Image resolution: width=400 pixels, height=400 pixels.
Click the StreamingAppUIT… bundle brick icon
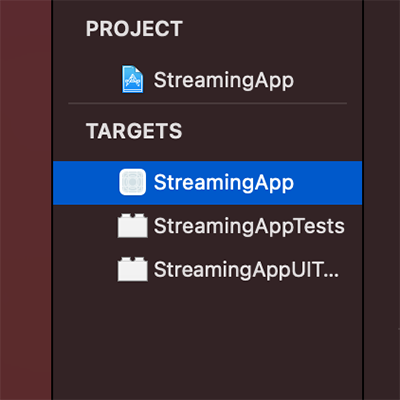pos(133,269)
